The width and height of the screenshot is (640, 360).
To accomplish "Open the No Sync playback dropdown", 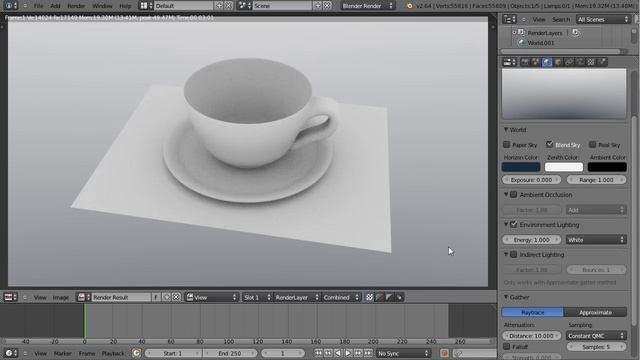I will click(x=403, y=353).
